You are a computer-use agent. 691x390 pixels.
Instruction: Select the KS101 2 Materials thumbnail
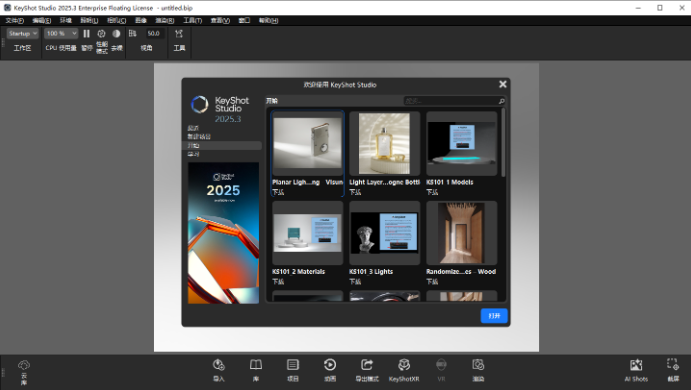click(x=308, y=233)
